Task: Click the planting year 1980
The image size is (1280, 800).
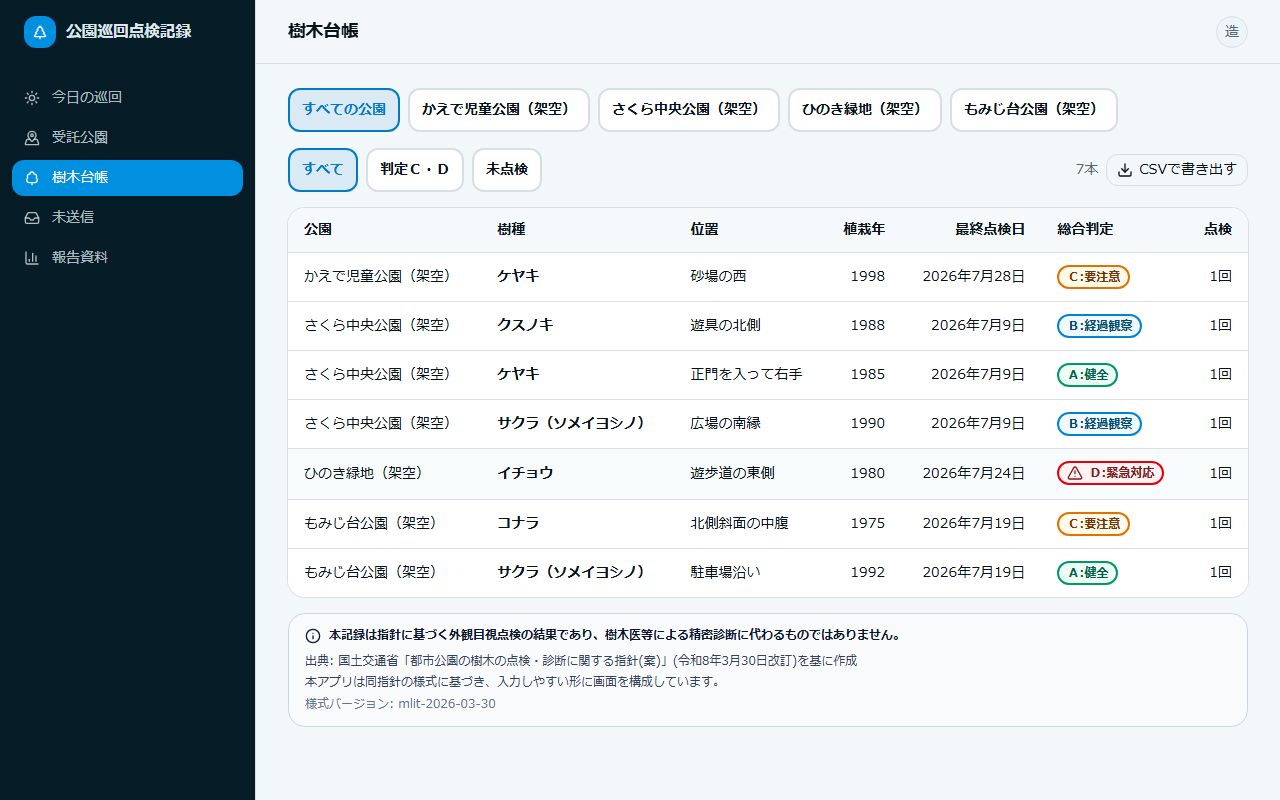Action: pos(868,474)
